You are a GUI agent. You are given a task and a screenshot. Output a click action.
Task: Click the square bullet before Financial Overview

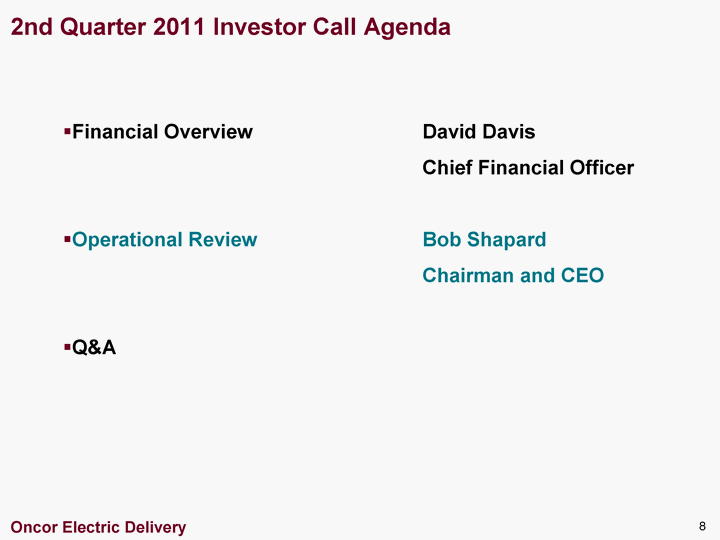[x=68, y=132]
